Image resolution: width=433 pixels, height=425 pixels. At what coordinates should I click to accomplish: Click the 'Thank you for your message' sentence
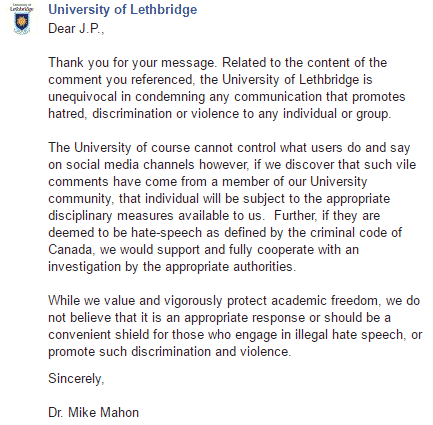[x=133, y=63]
